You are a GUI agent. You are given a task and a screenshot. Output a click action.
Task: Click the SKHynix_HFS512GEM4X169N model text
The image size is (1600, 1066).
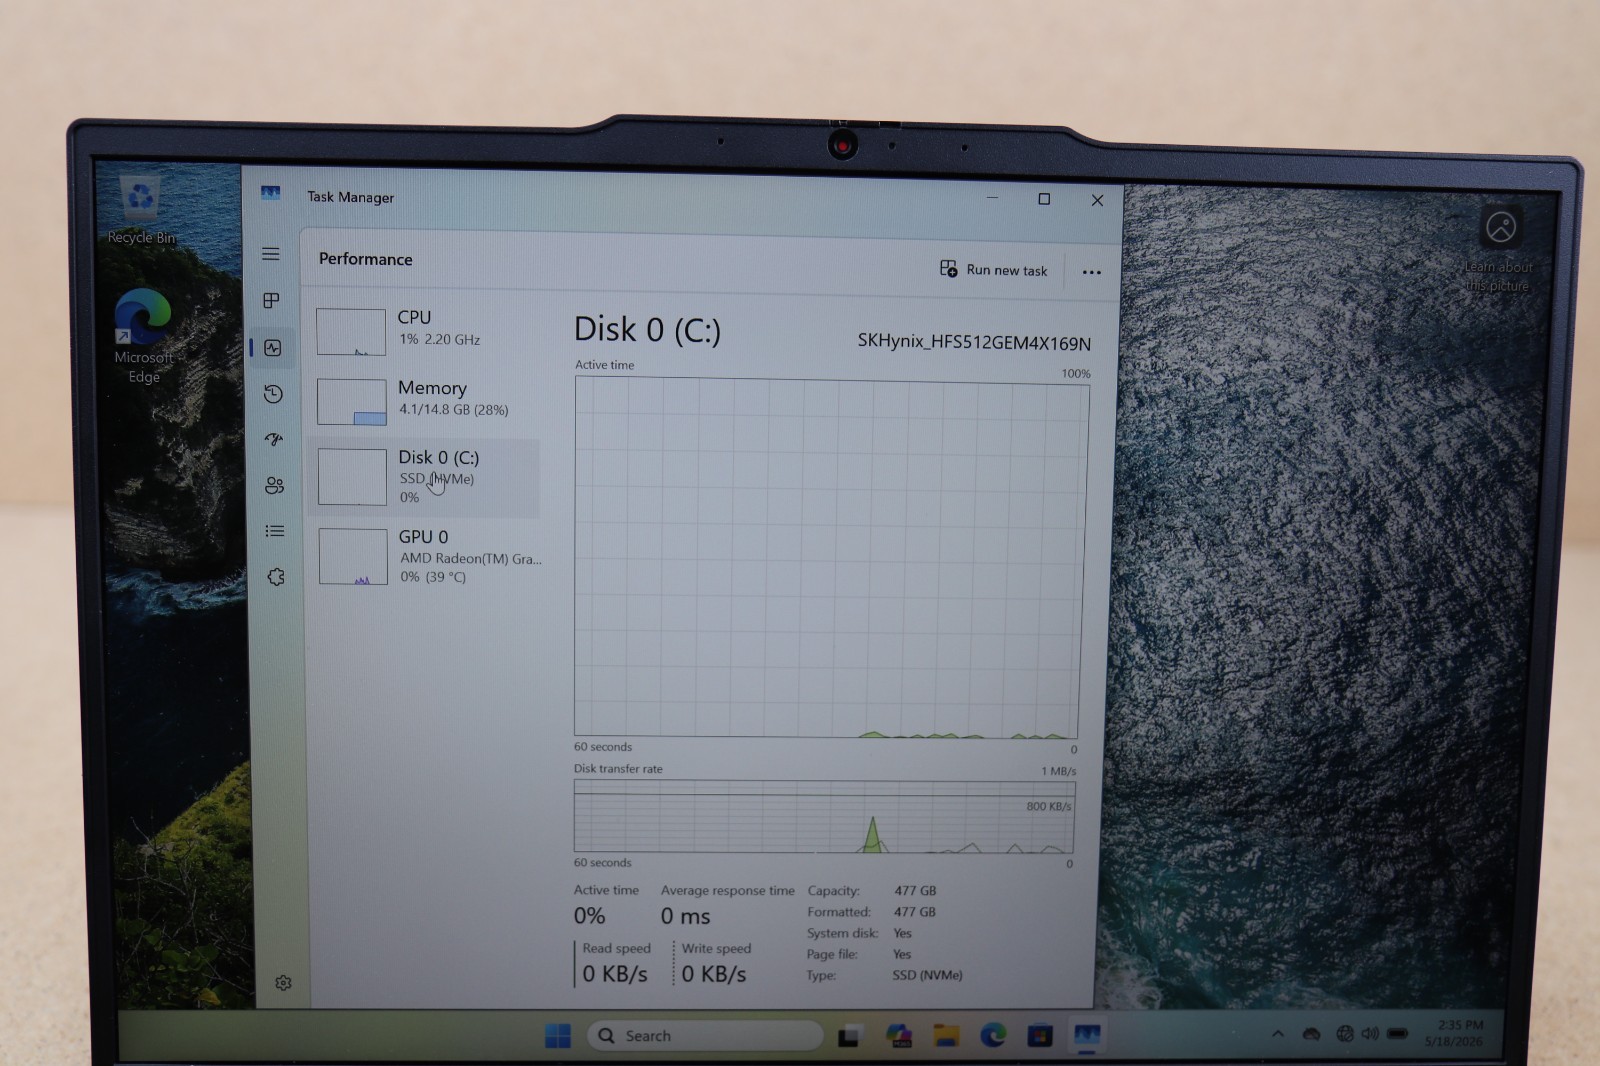974,342
